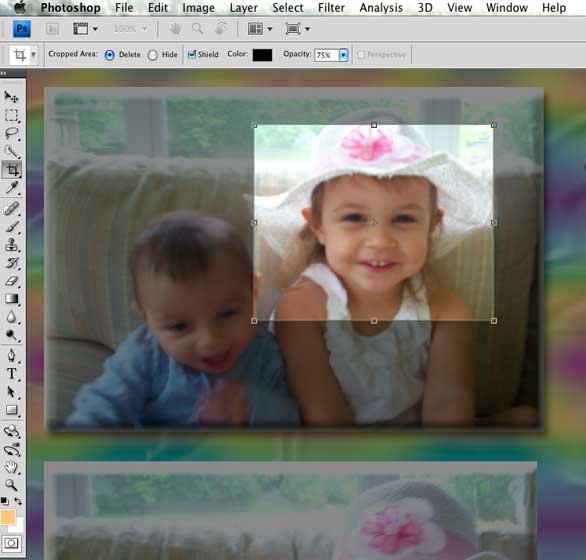This screenshot has height=560, width=586.
Task: Choose the Delete cropped area option
Action: 110,55
